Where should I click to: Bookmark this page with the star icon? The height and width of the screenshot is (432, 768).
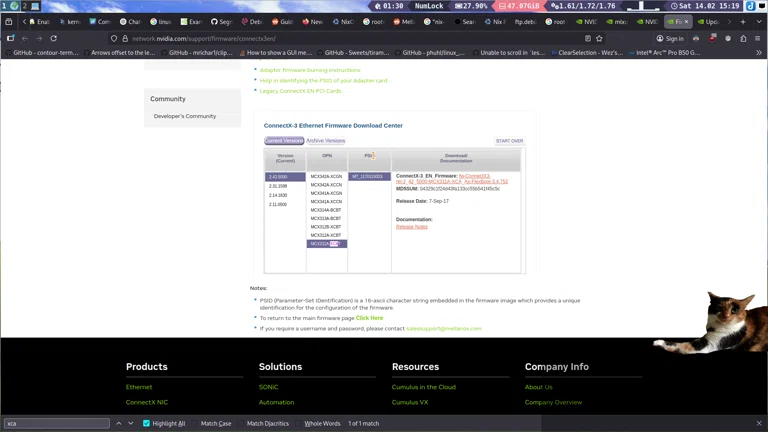[x=599, y=38]
